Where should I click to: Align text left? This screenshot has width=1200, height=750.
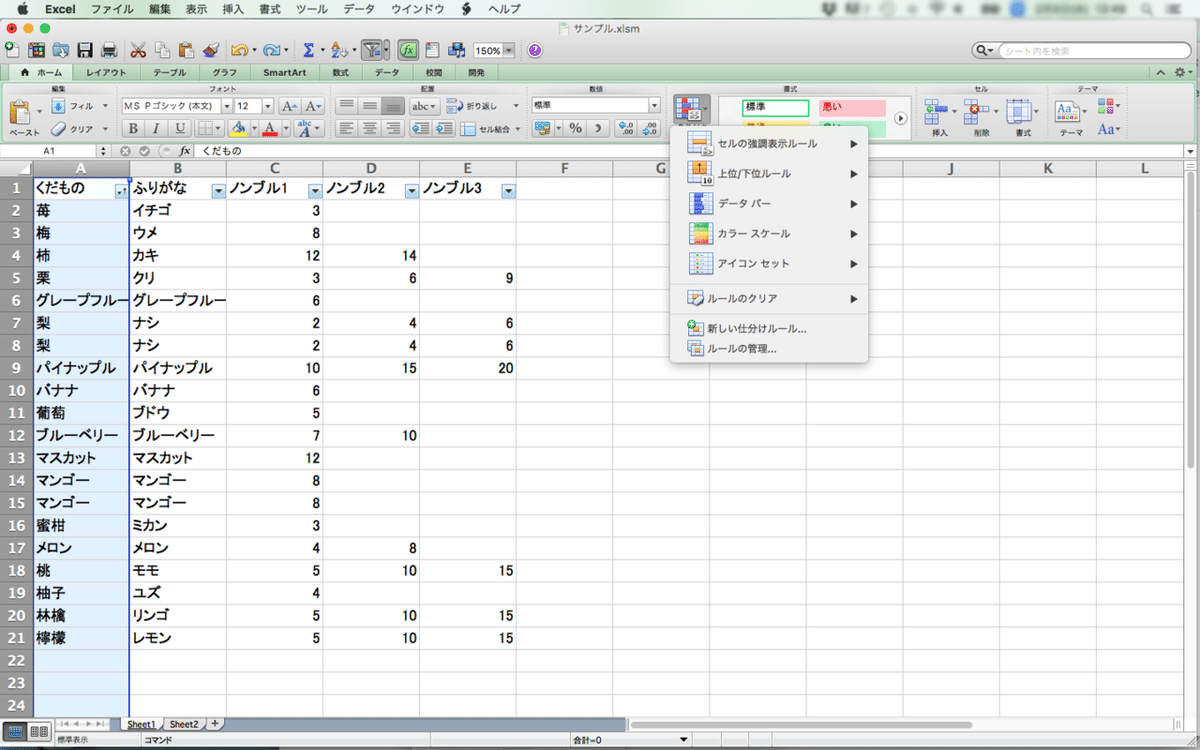click(x=345, y=128)
